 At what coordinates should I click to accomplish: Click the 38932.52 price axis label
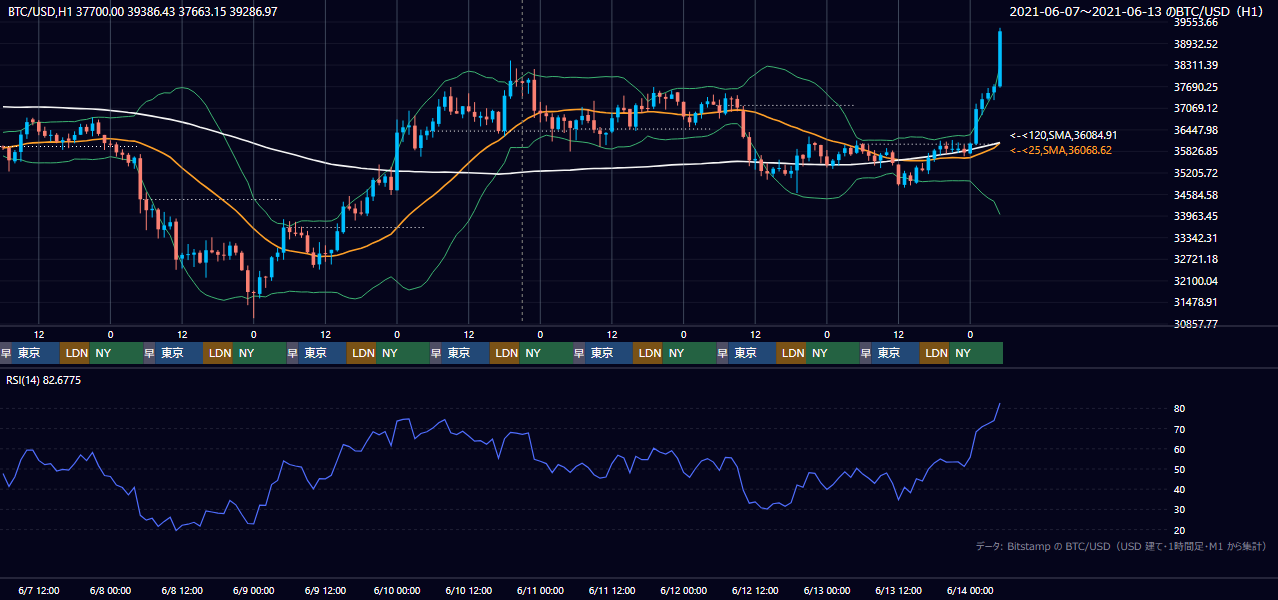1197,44
